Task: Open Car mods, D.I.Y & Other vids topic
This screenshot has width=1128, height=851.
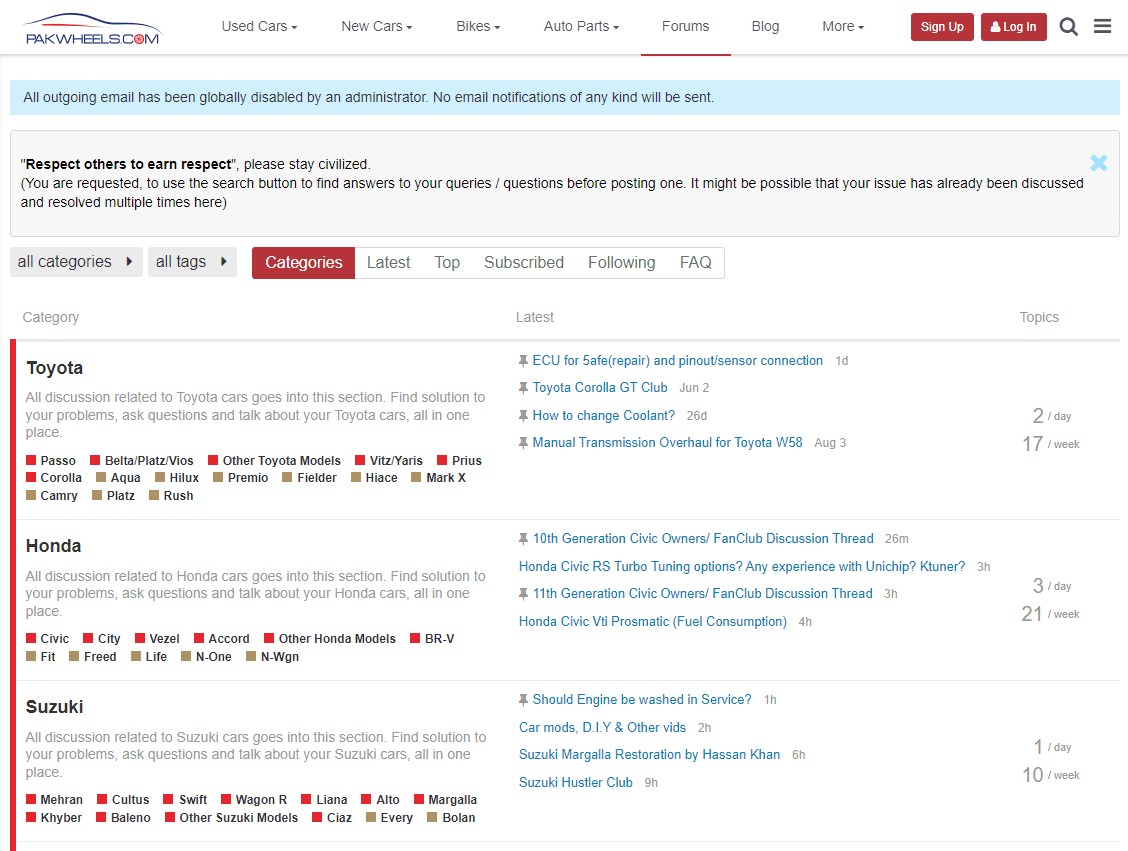Action: tap(602, 728)
